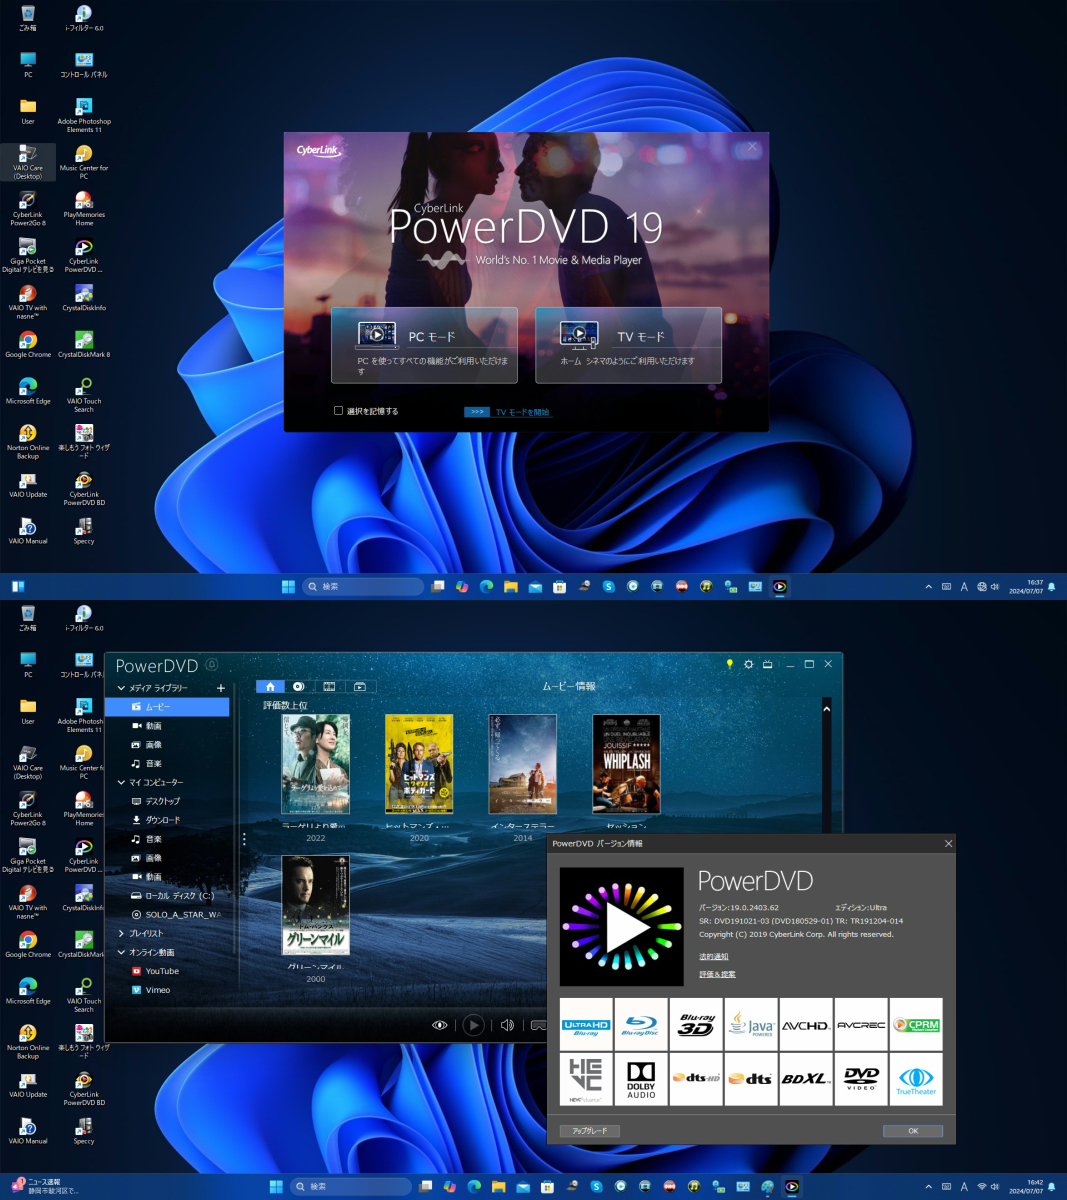This screenshot has width=1067, height=1200.
Task: Switch to TV mode via the title-bar TV icon
Action: 768,664
